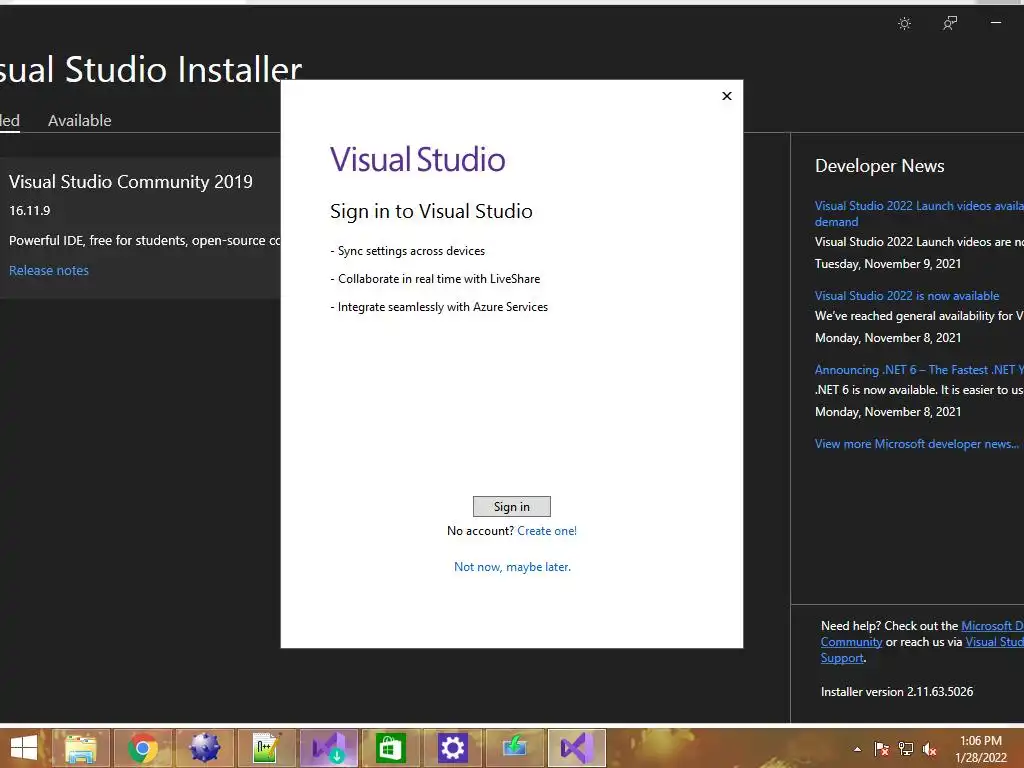Open the blue spiky ball taskbar app
This screenshot has width=1024, height=768.
[x=204, y=748]
